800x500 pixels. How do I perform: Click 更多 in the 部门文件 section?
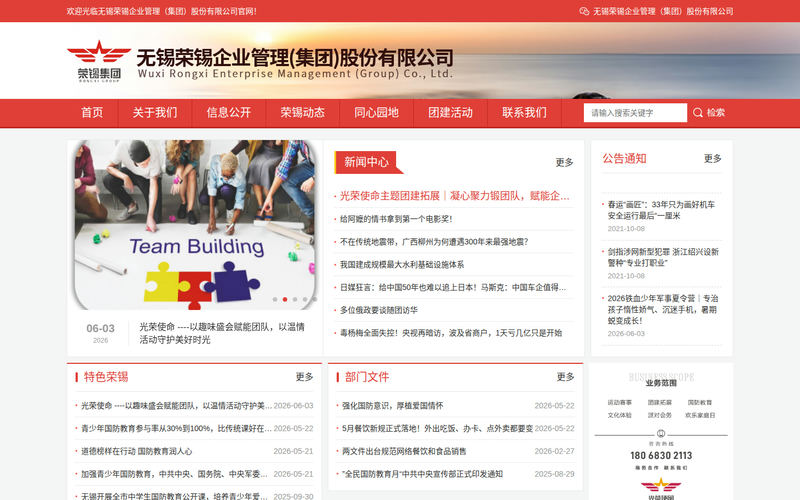tap(565, 377)
